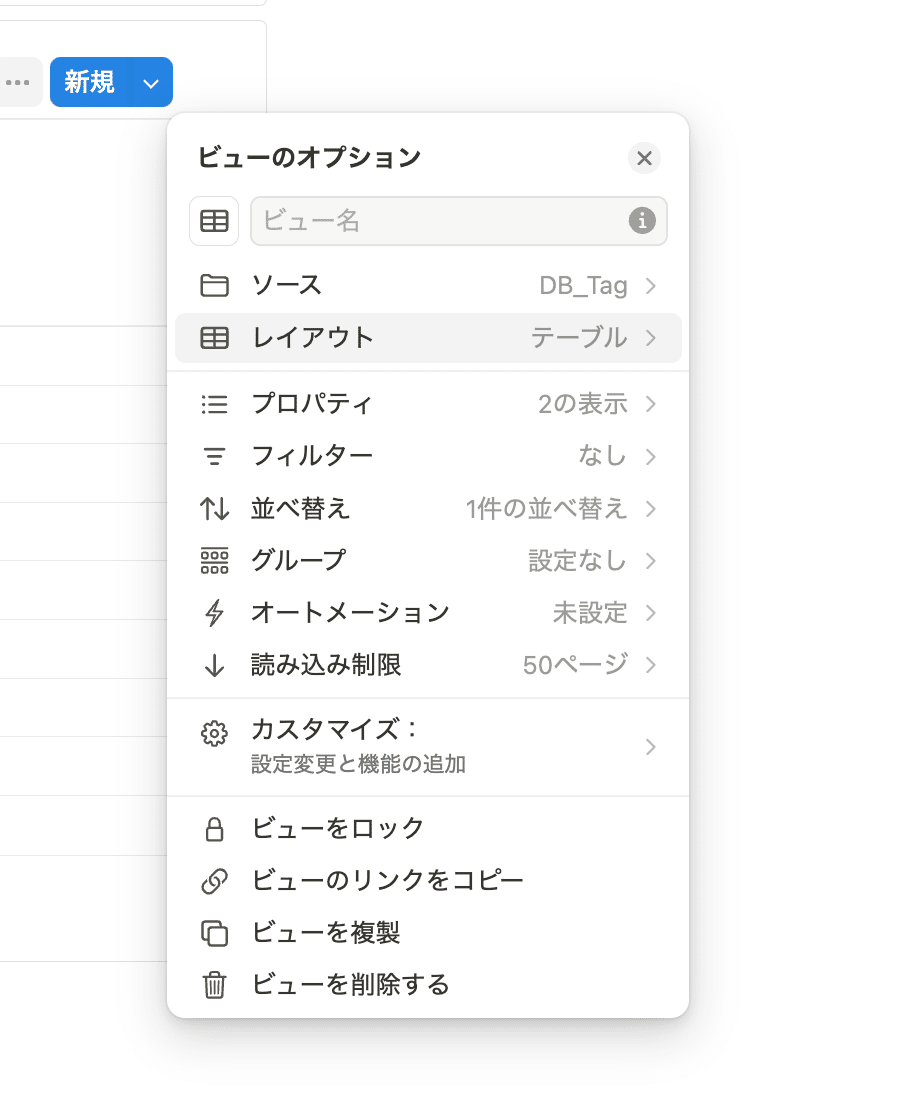Screen dimensions: 924x1106
Task: Click the link icon for copying view link
Action: click(x=214, y=881)
